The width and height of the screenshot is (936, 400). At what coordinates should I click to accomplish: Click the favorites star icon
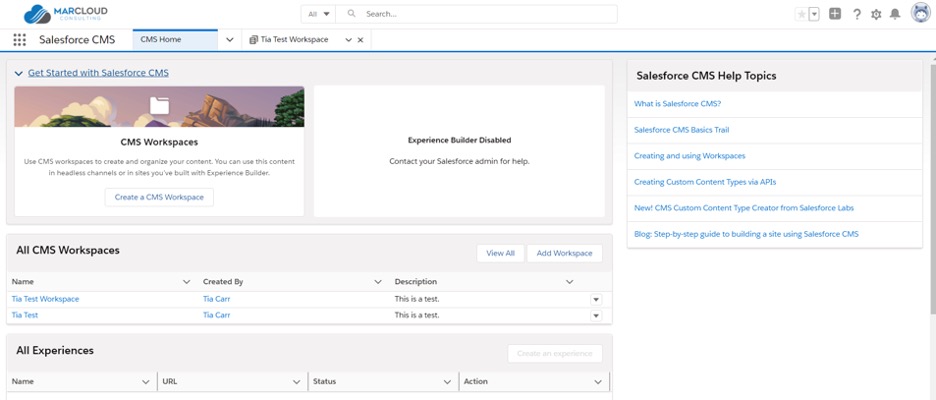[801, 14]
